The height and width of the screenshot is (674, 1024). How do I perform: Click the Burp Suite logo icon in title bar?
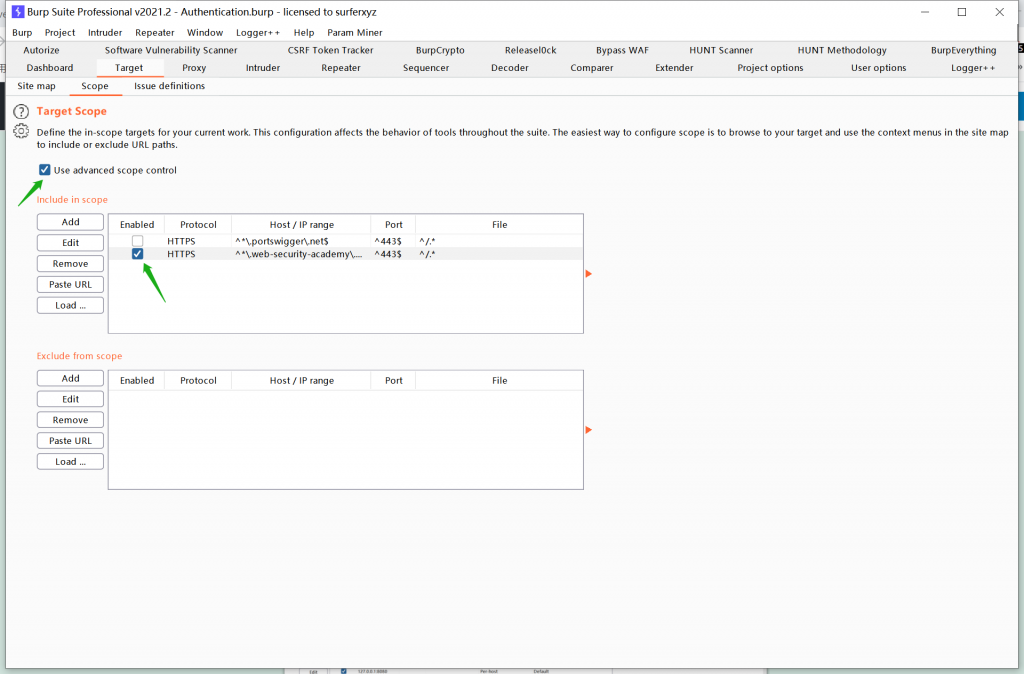(18, 12)
